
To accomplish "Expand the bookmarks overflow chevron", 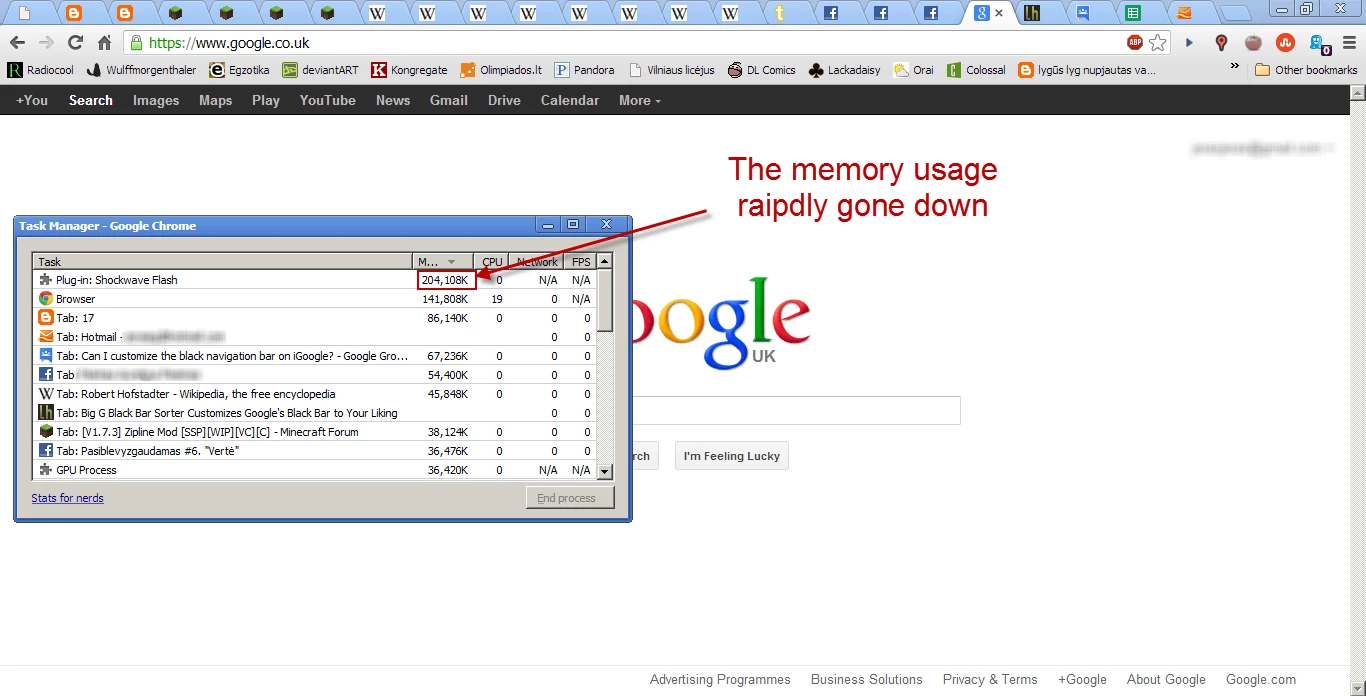I will pos(1234,67).
